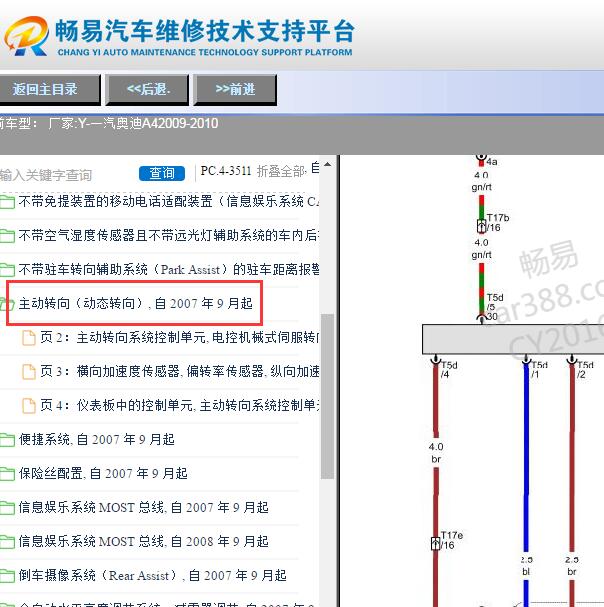Click the blue 2.5 bl wire
Viewport: 604px width, 607px height.
click(526, 457)
